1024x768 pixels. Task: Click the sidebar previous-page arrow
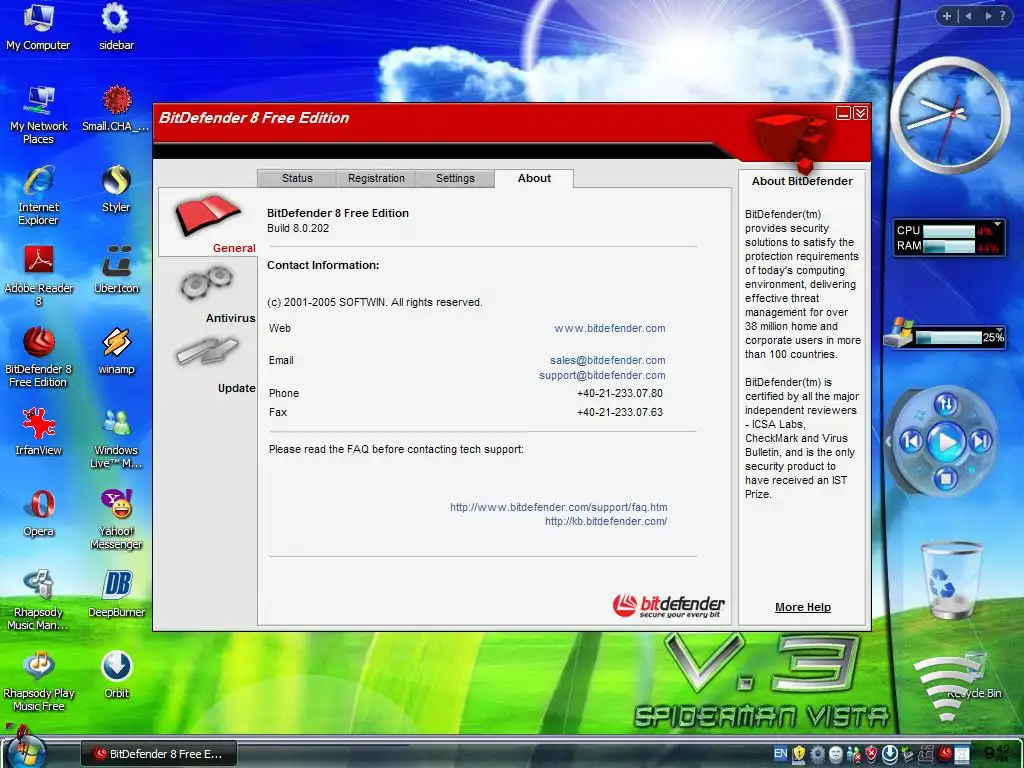(968, 16)
